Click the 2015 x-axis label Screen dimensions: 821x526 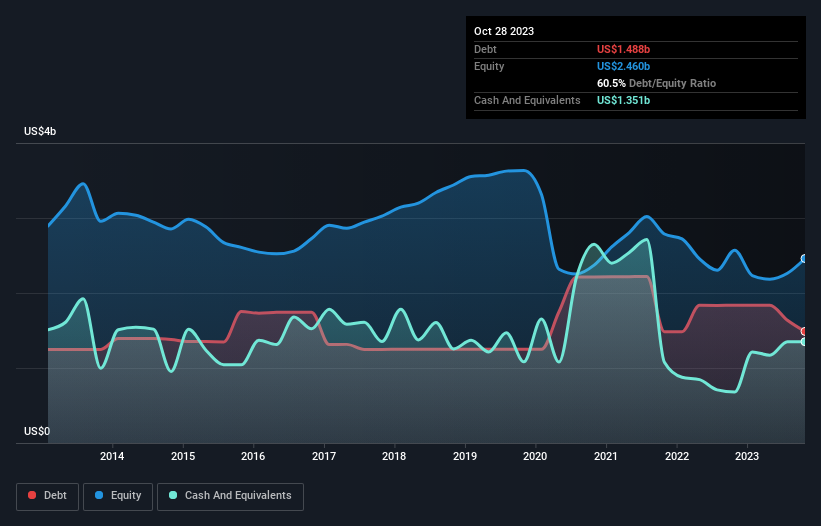coord(183,456)
